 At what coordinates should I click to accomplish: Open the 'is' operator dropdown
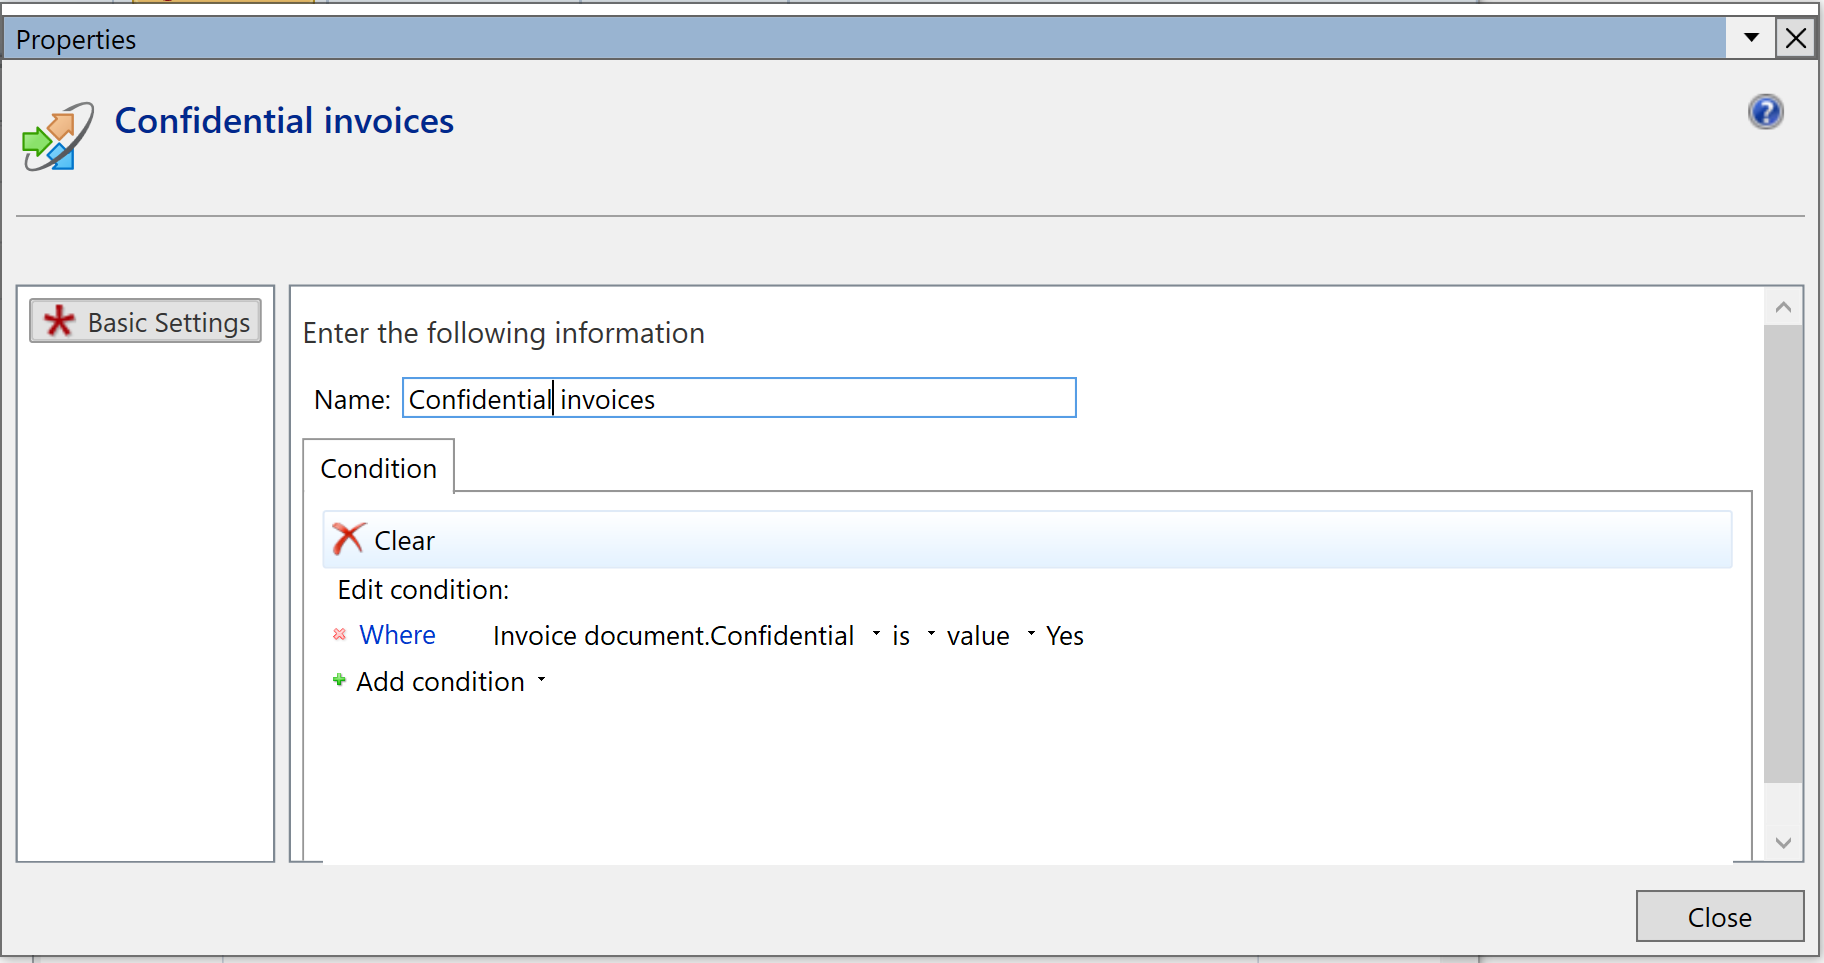pyautogui.click(x=931, y=634)
